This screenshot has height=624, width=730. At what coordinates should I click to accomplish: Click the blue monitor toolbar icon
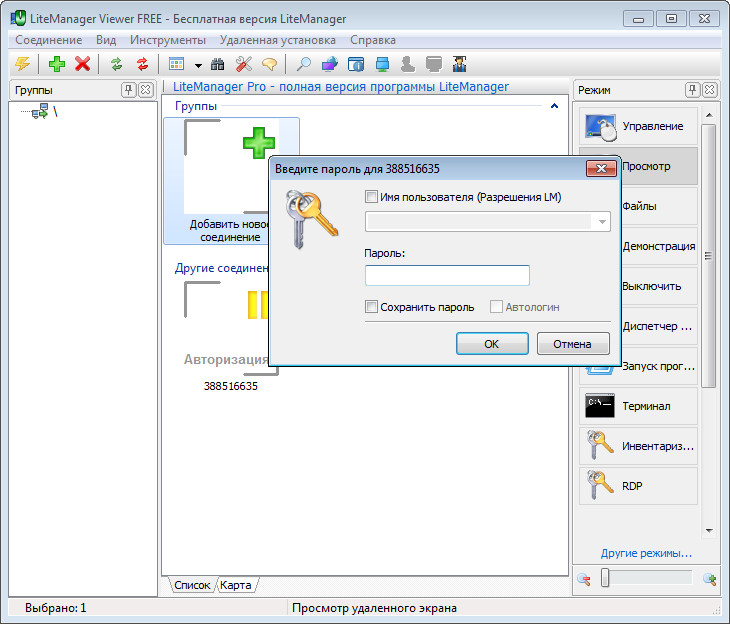coord(382,64)
